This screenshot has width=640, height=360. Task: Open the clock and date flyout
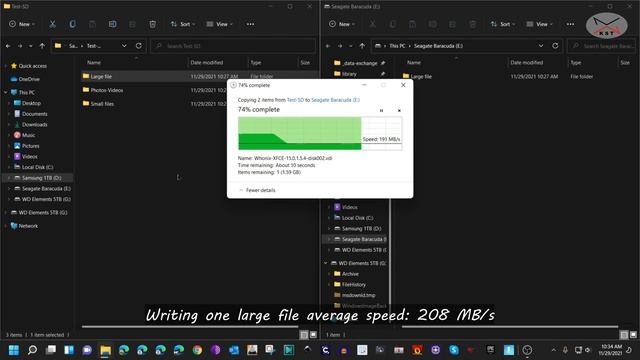(x=611, y=350)
